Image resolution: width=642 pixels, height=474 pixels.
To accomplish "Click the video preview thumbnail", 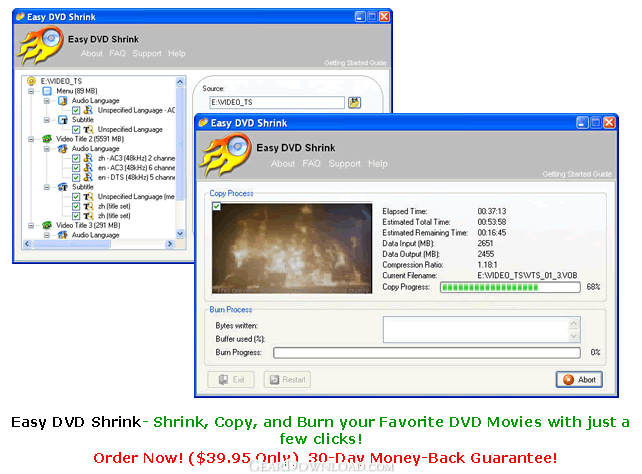I will pyautogui.click(x=292, y=248).
